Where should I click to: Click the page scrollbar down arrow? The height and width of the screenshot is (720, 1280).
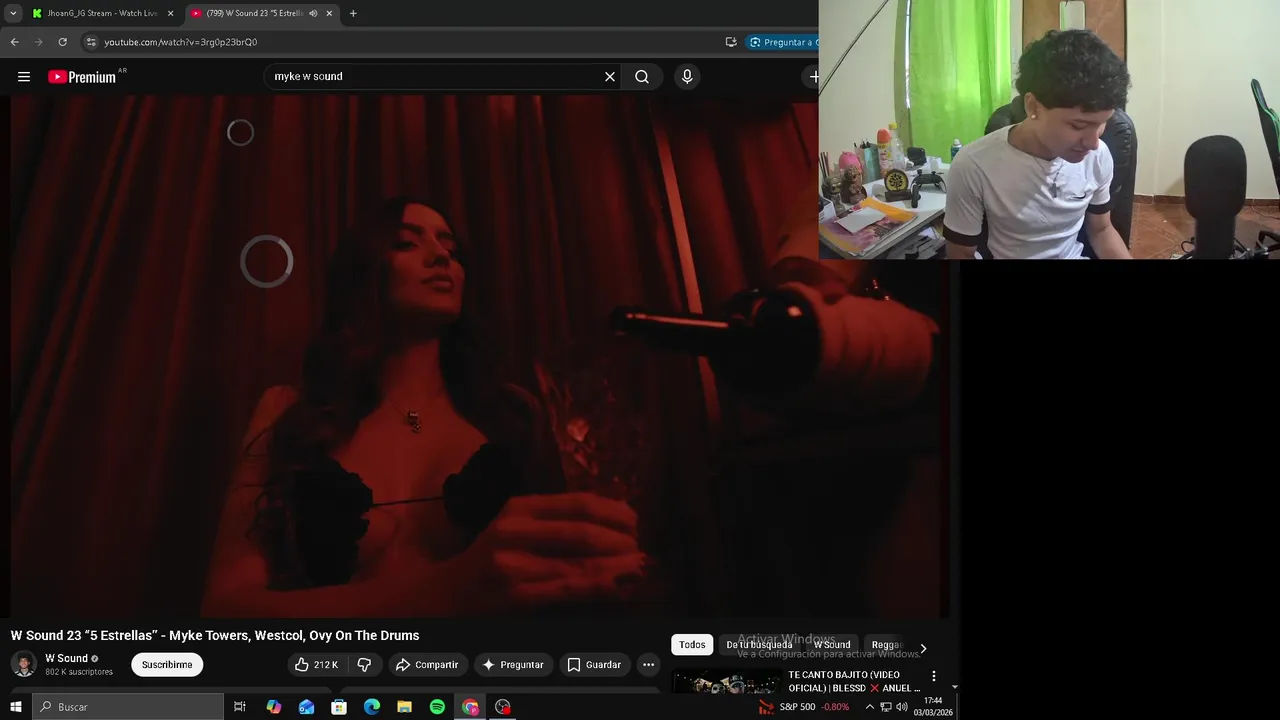pyautogui.click(x=954, y=687)
